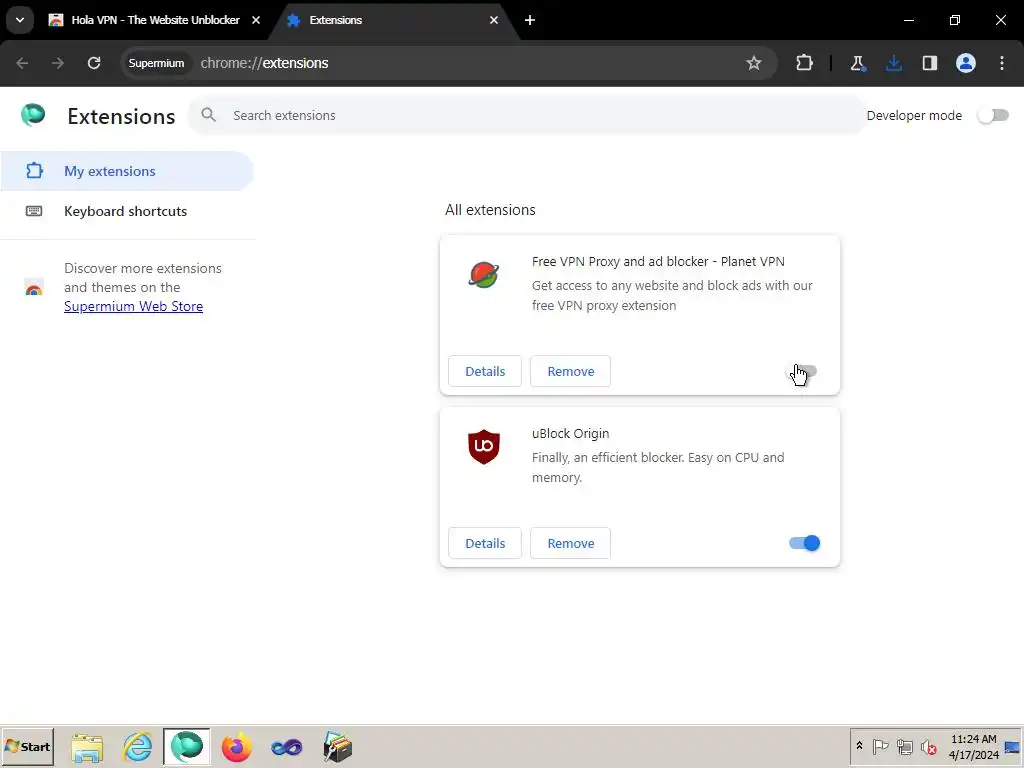
Task: Click the uBlock Origin shield icon
Action: coord(484,447)
